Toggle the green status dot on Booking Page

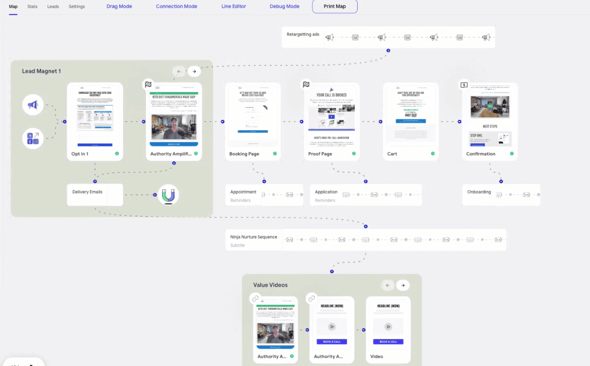pos(275,153)
